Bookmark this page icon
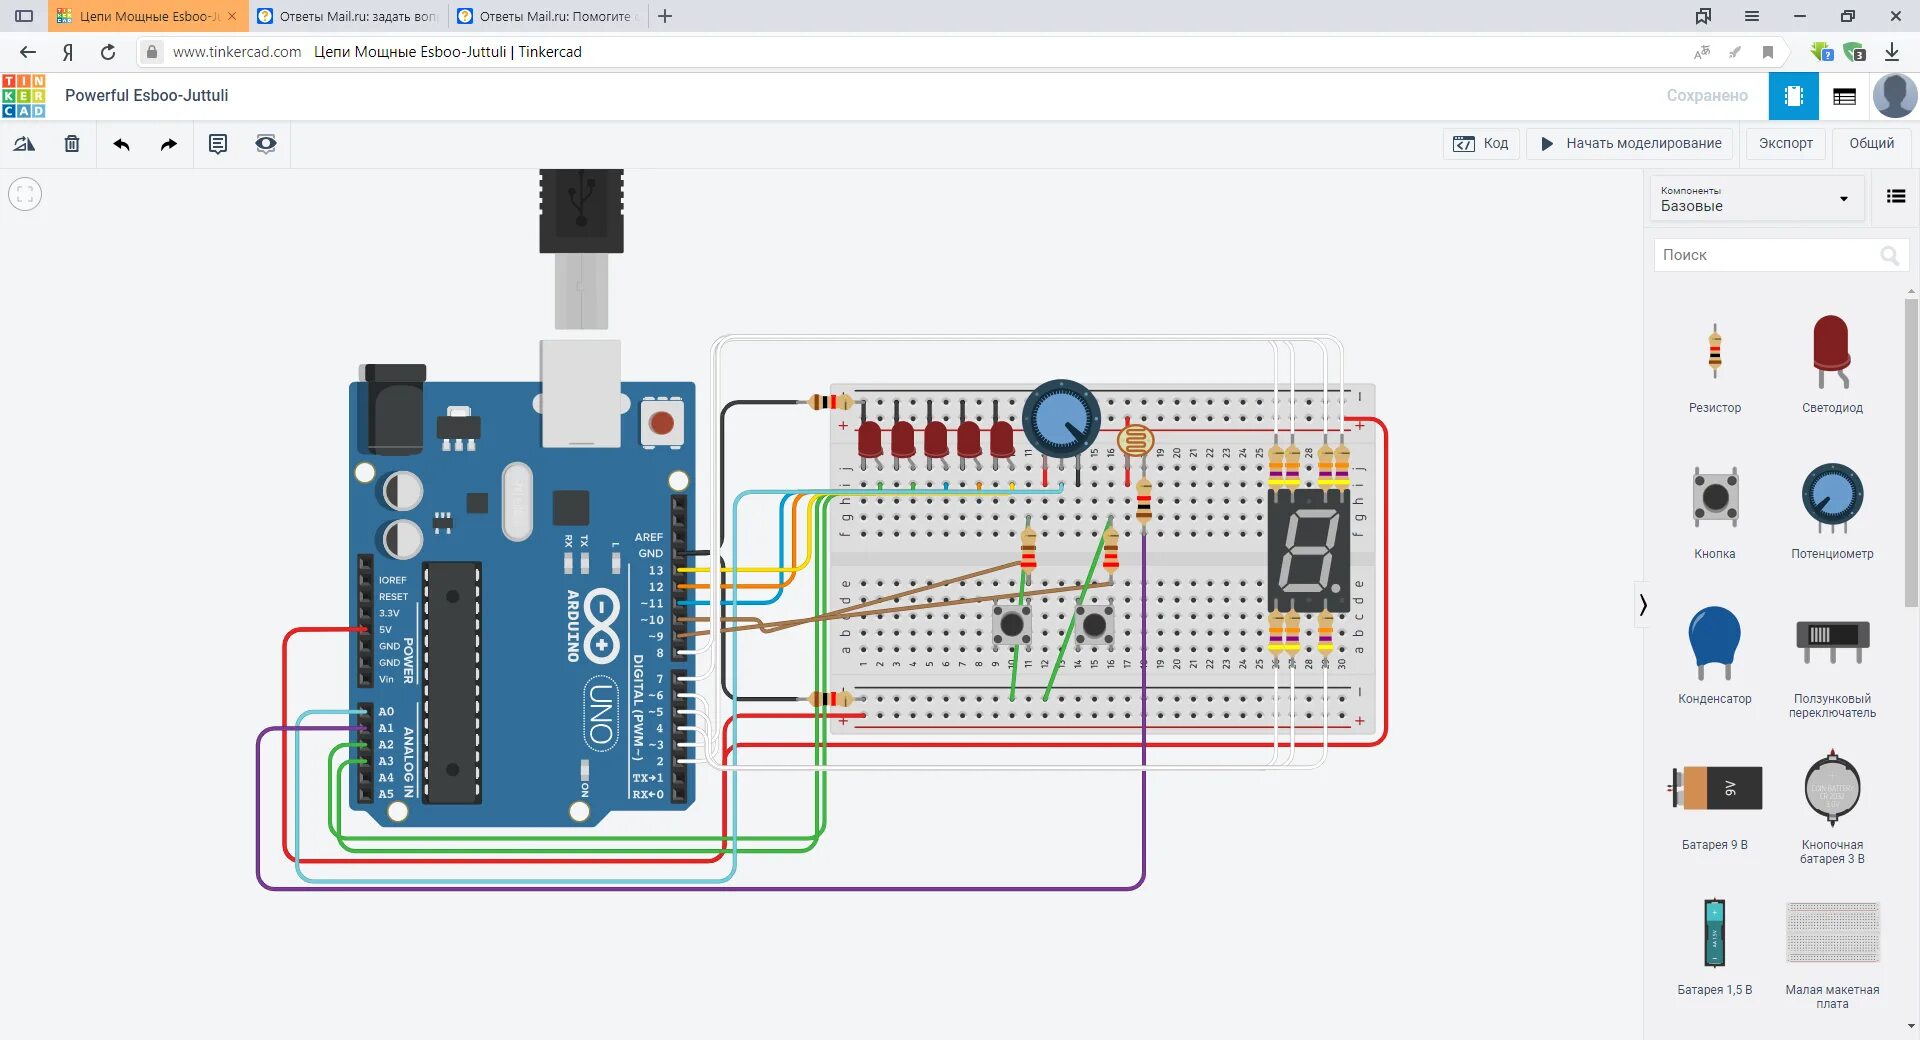This screenshot has width=1920, height=1040. click(x=1768, y=52)
